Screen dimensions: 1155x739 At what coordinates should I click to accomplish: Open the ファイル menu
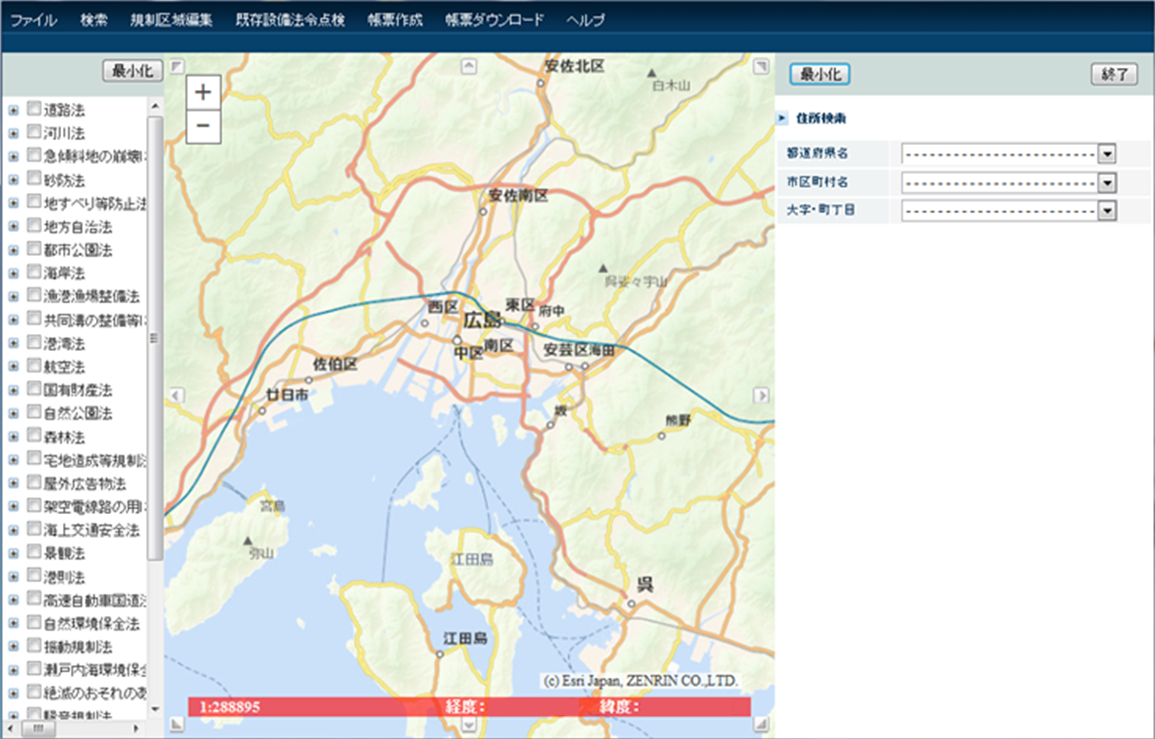[33, 20]
